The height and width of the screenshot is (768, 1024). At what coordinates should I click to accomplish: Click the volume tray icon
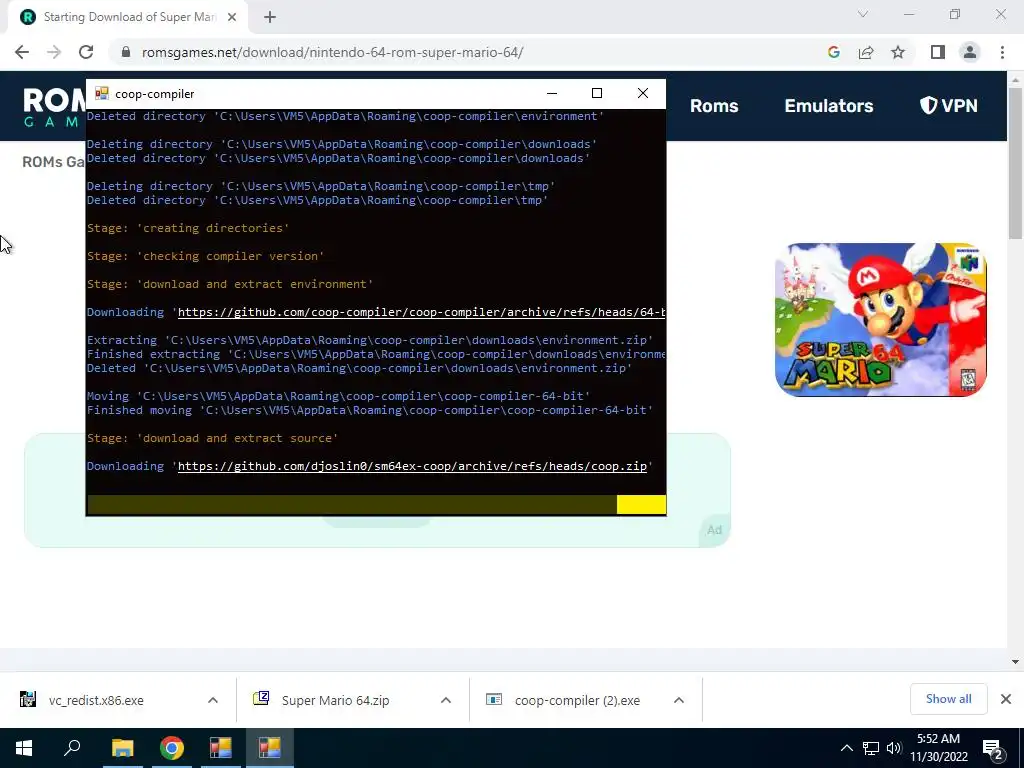tap(894, 748)
